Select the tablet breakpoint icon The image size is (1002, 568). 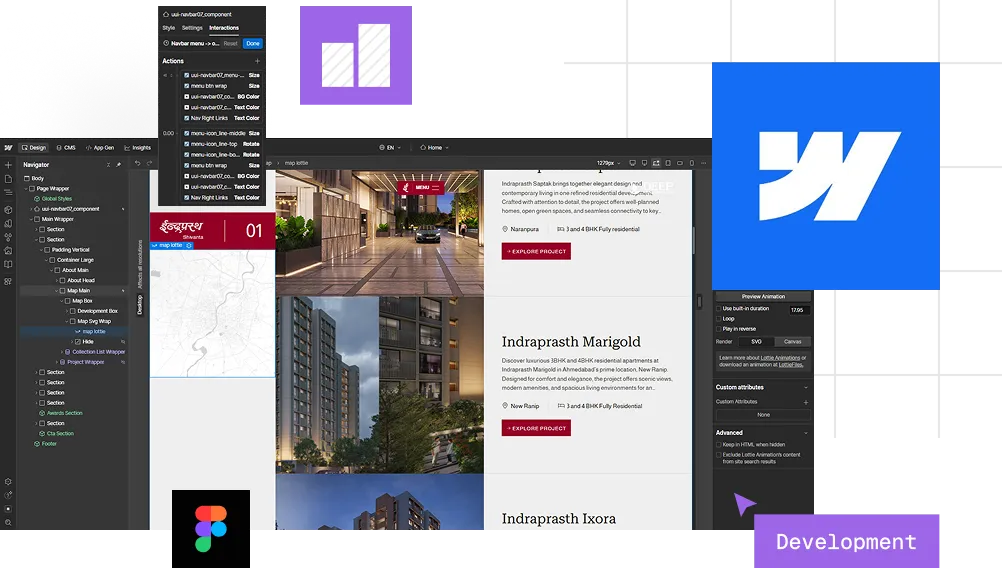pyautogui.click(x=668, y=163)
